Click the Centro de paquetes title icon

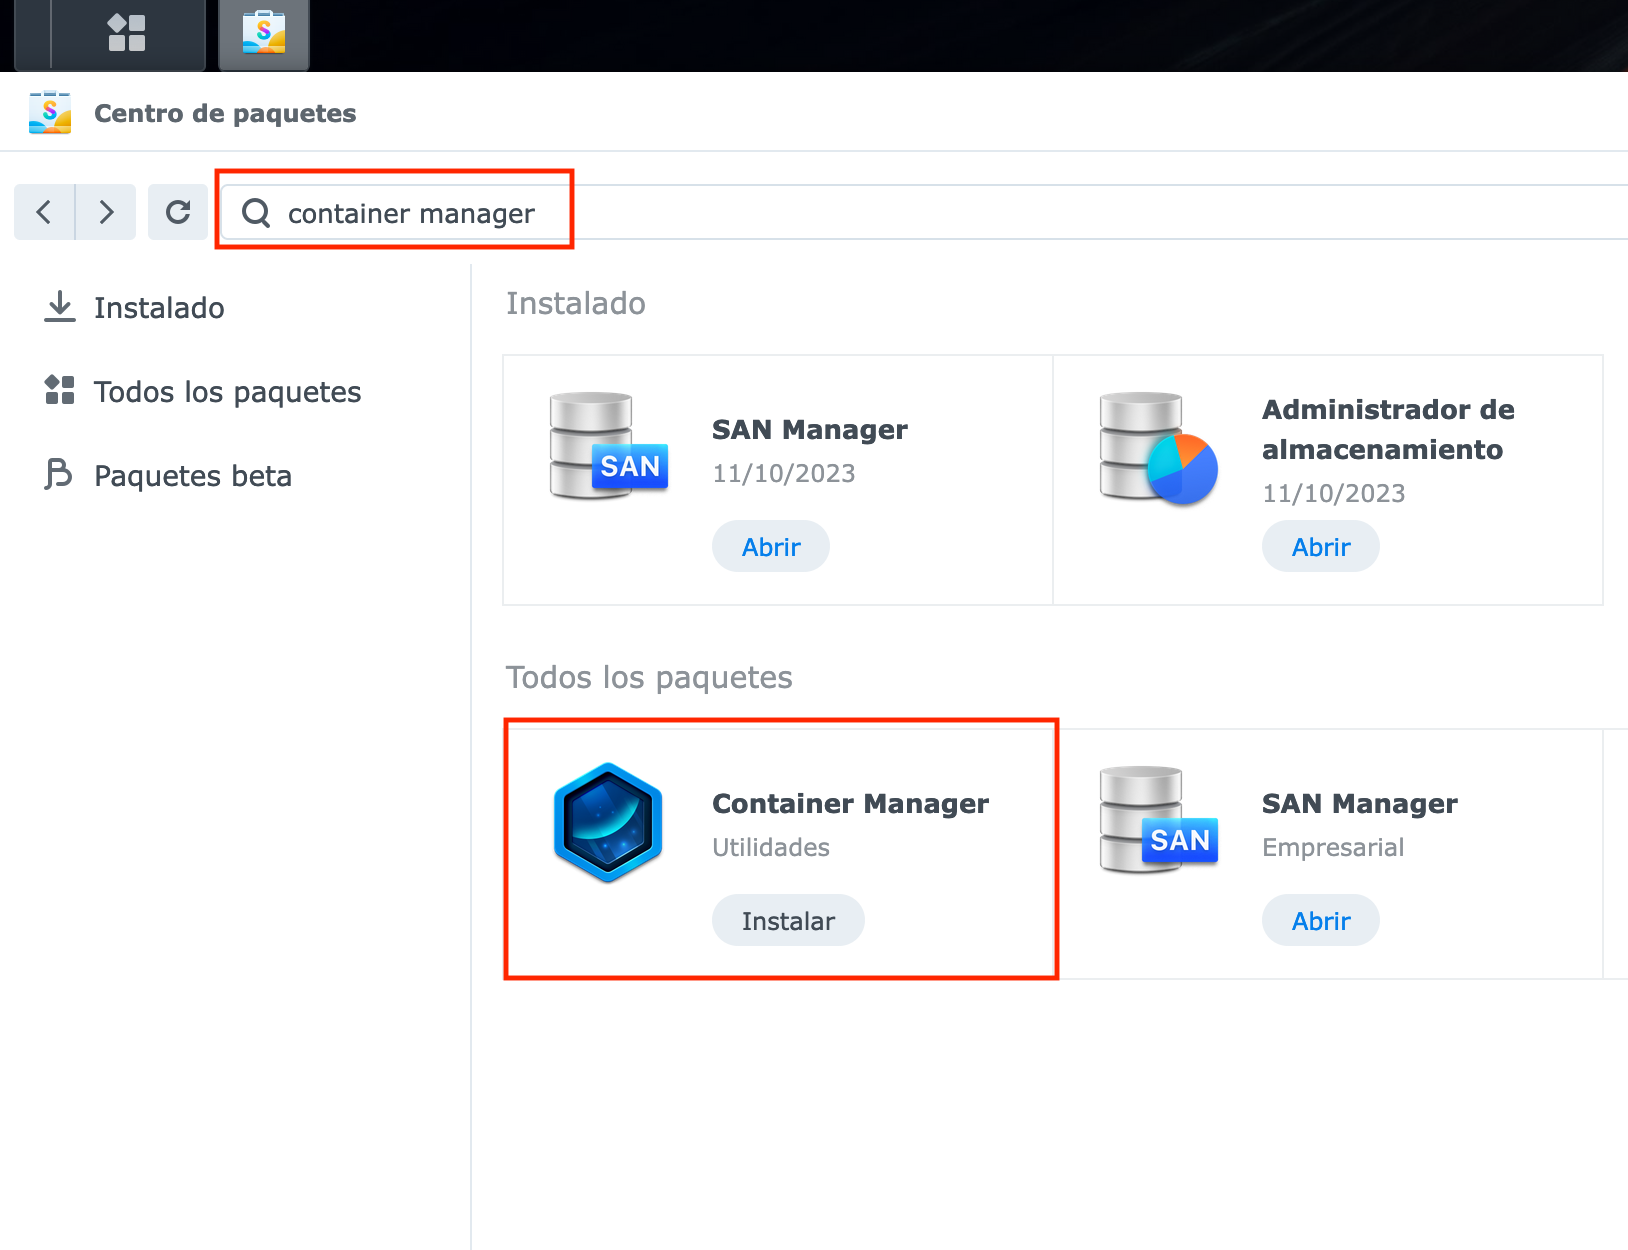(x=50, y=113)
